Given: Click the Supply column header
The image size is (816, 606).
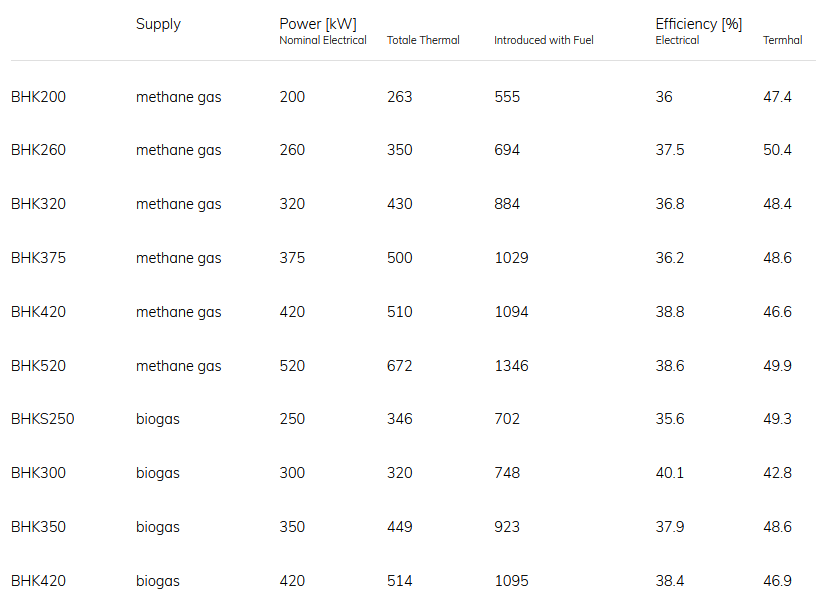Looking at the screenshot, I should (x=158, y=24).
